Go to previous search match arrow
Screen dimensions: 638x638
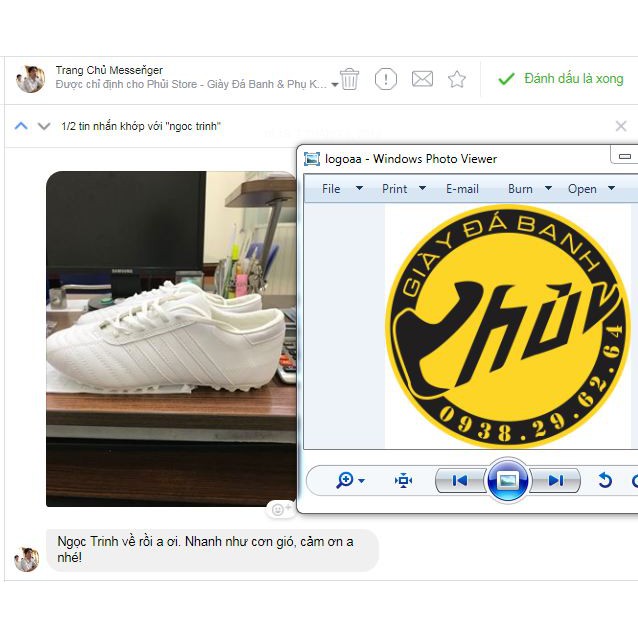(x=21, y=126)
